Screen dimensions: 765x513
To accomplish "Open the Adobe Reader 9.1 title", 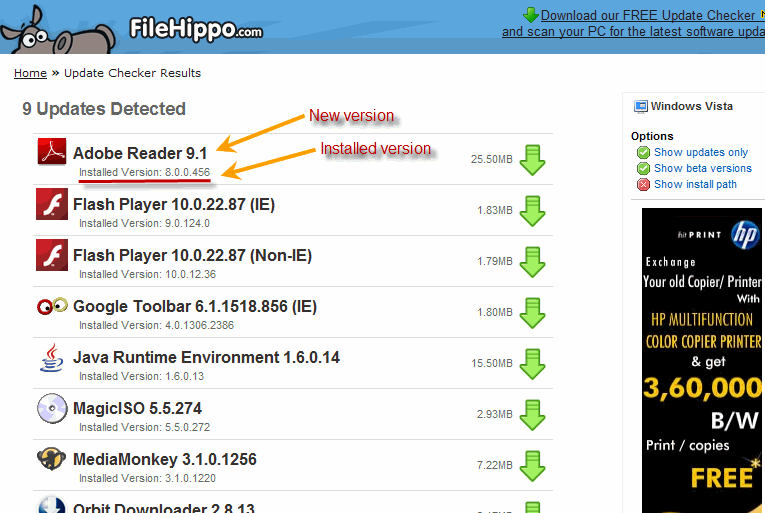I will coord(140,153).
